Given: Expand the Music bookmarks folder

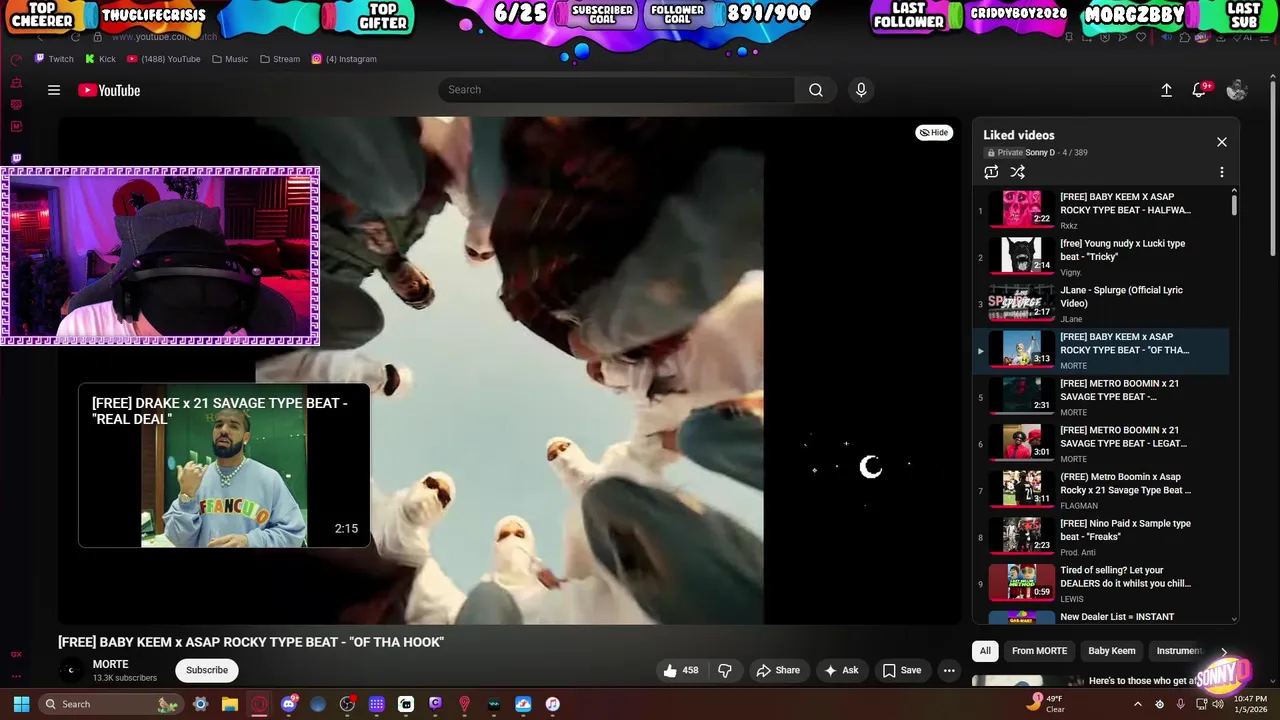Looking at the screenshot, I should [230, 59].
